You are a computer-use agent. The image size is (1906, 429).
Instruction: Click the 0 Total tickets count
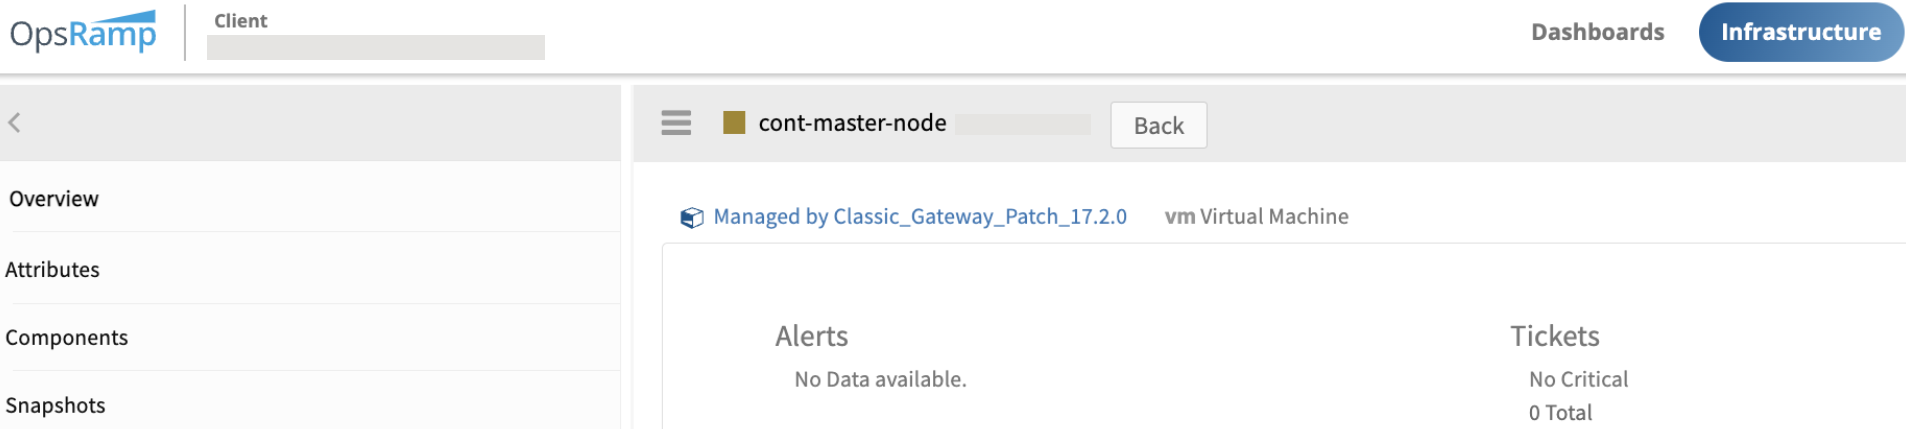point(1560,412)
